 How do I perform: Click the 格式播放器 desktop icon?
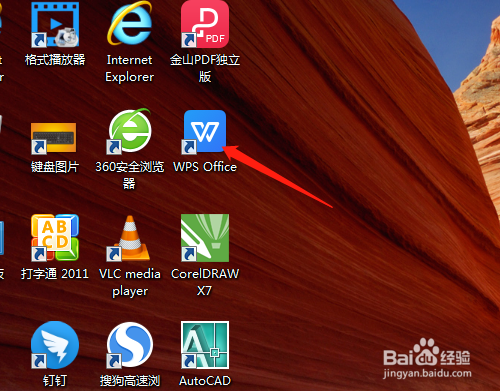click(x=55, y=24)
